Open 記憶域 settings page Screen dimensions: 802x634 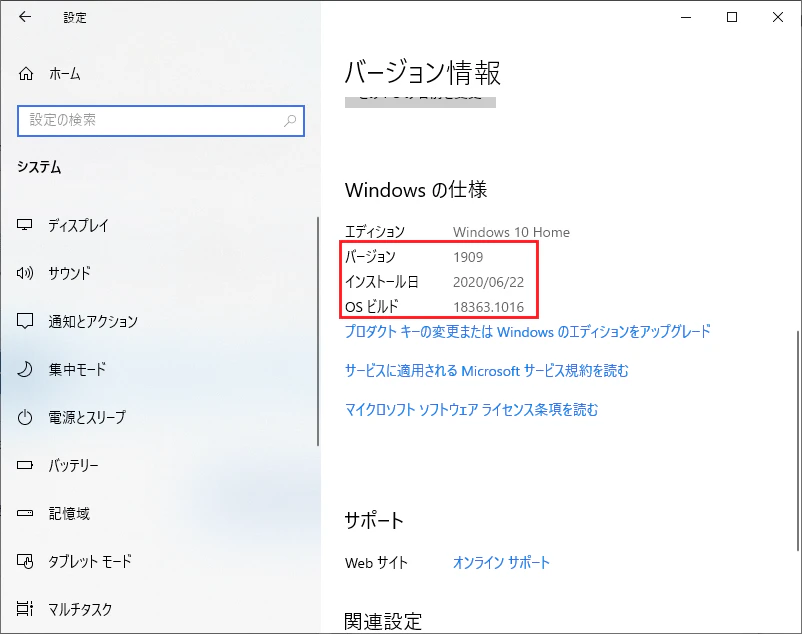[69, 513]
